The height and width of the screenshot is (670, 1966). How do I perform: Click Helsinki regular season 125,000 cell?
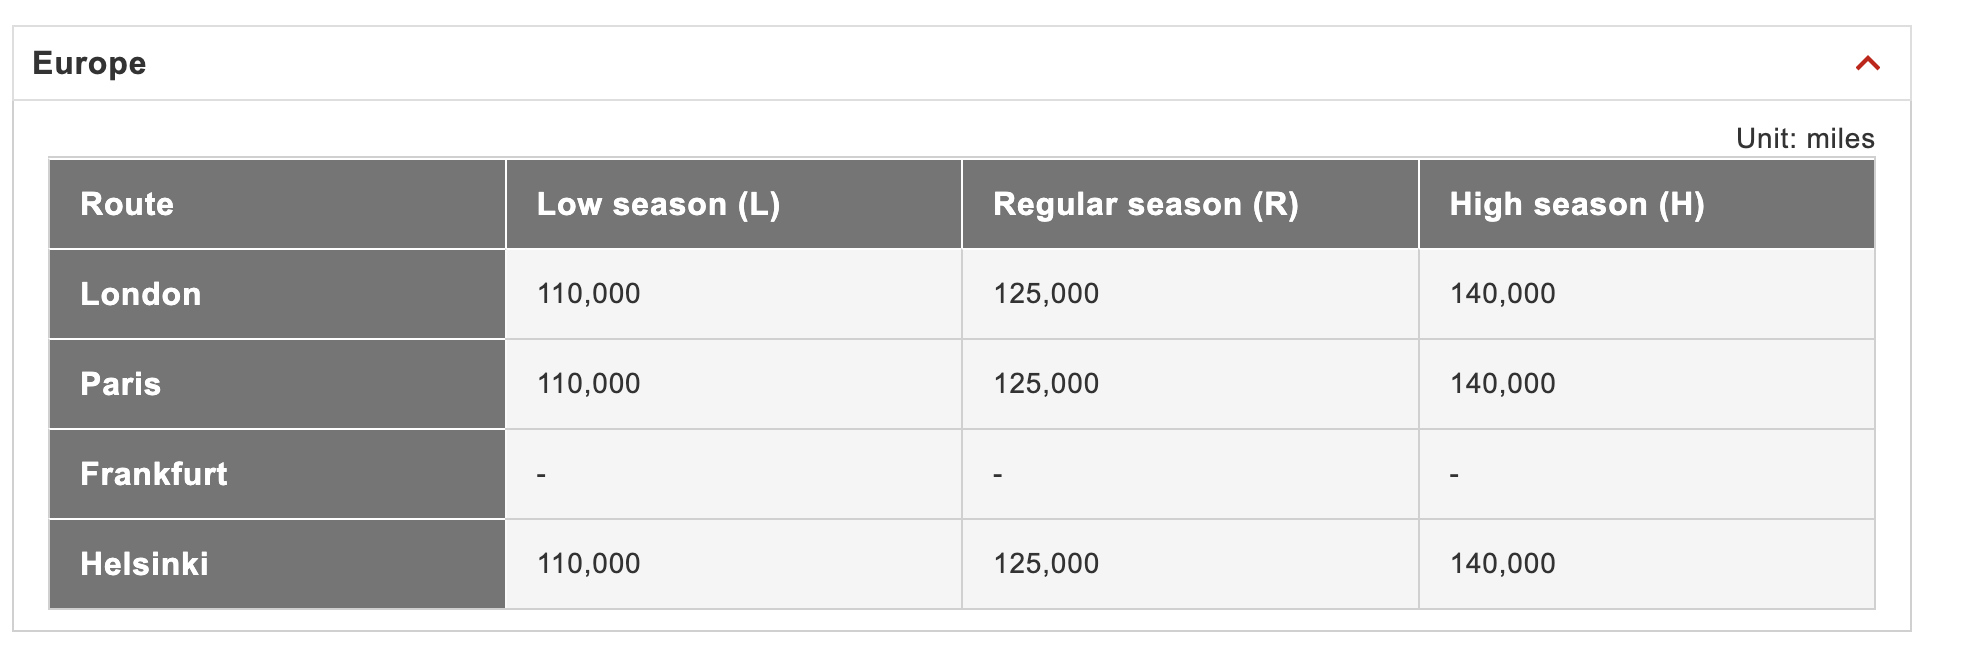tap(1045, 564)
